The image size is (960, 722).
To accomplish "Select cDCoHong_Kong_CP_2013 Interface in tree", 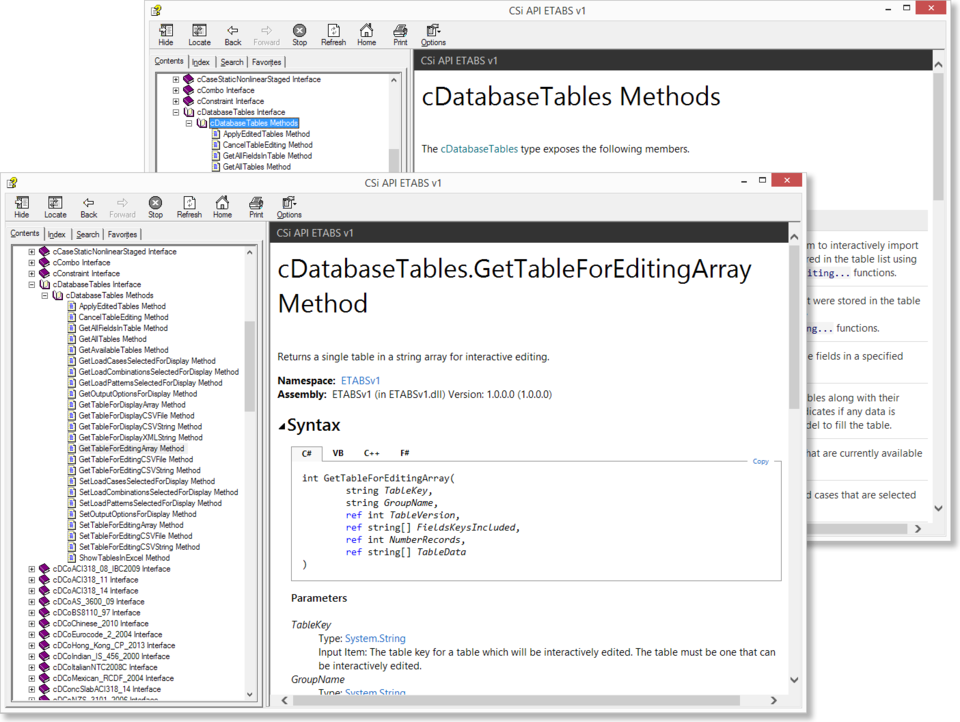I will 113,645.
